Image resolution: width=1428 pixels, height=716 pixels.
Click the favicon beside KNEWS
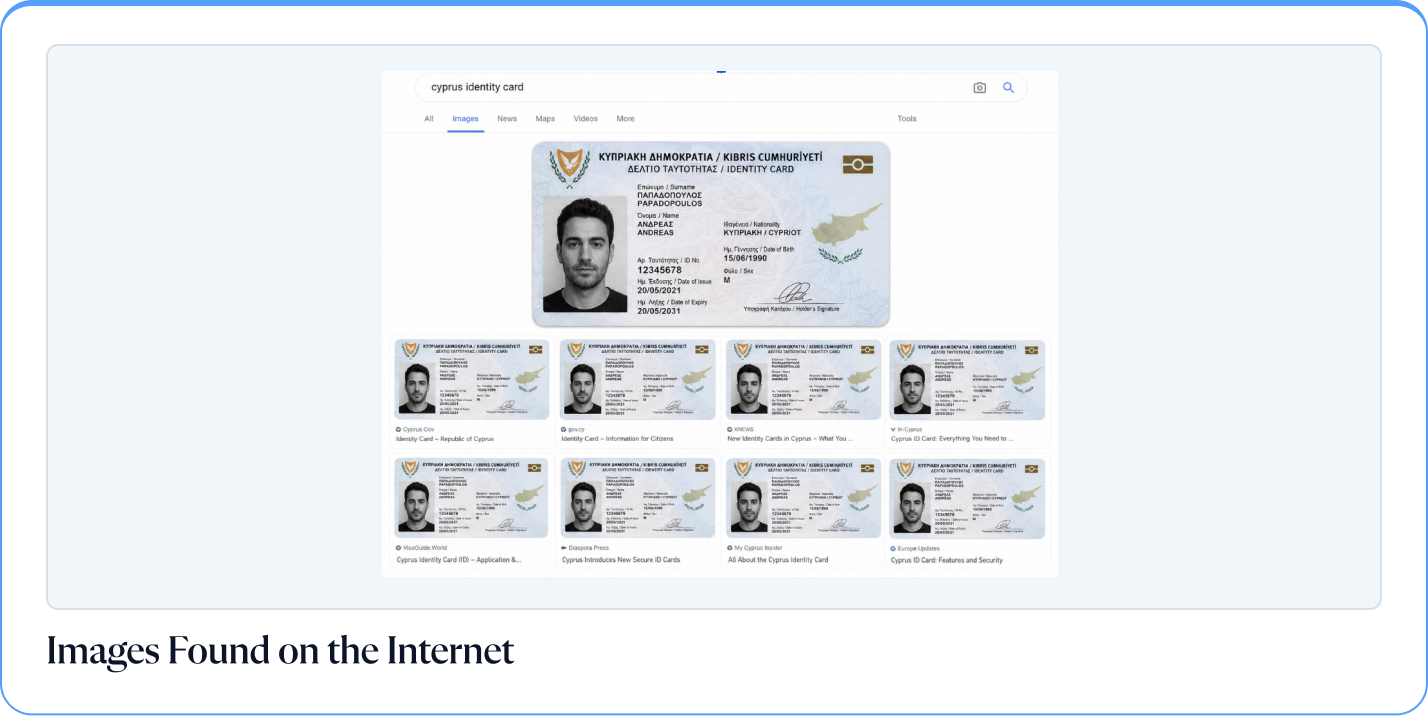pyautogui.click(x=730, y=429)
